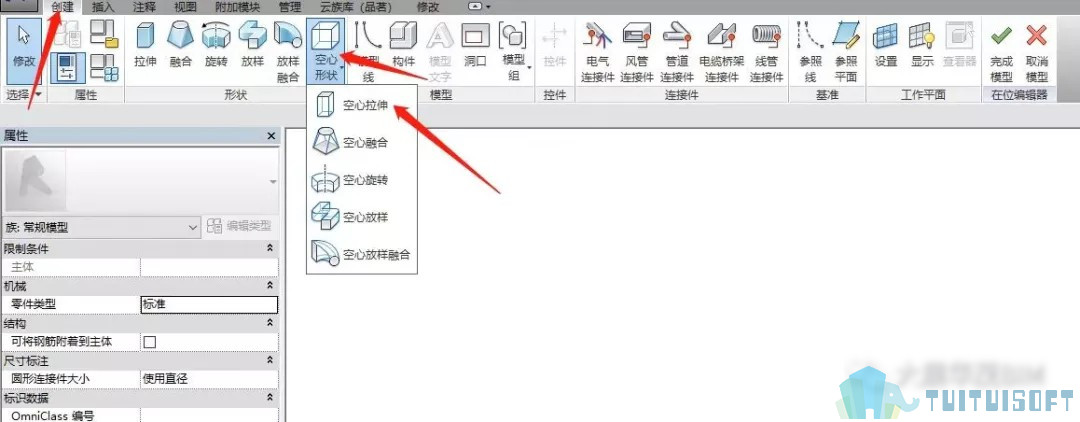
Task: Click the 放样 sweep tool
Action: [252, 45]
